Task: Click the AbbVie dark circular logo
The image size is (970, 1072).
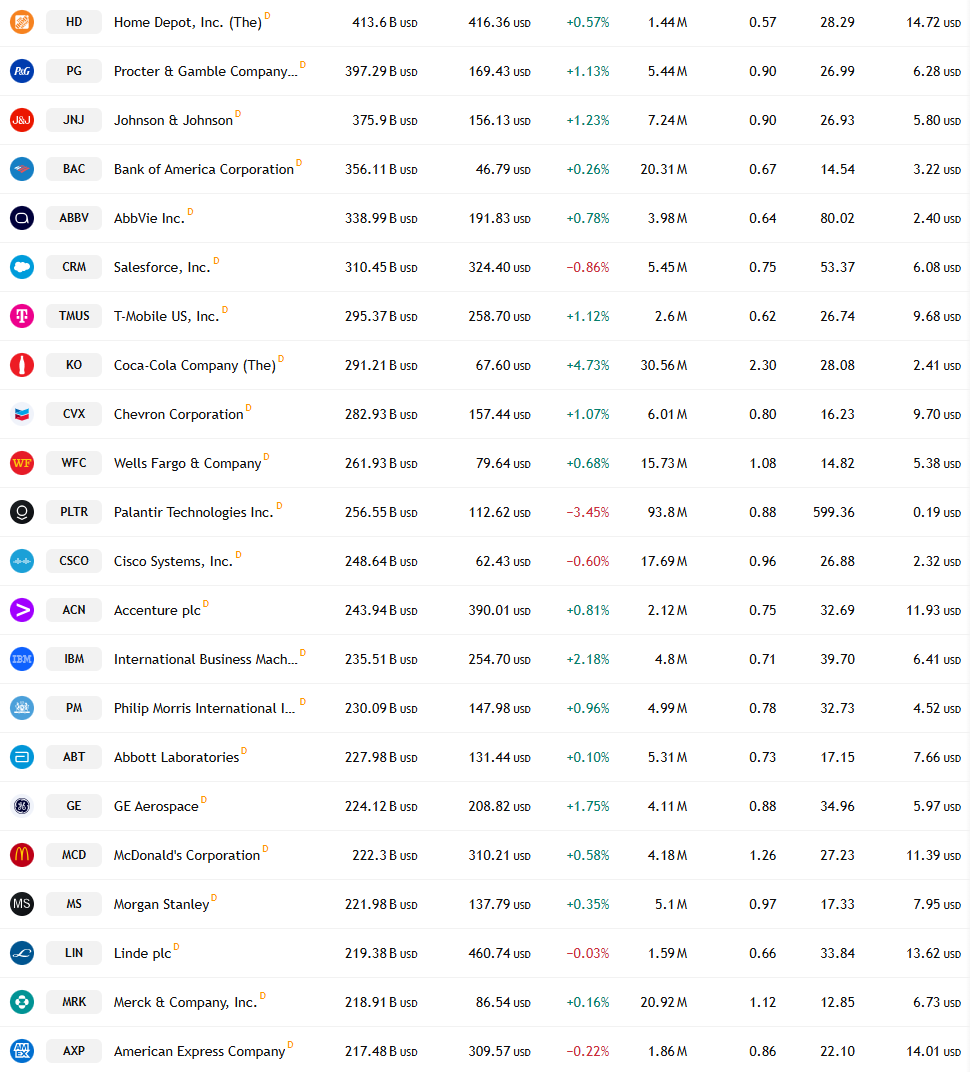Action: (x=22, y=218)
